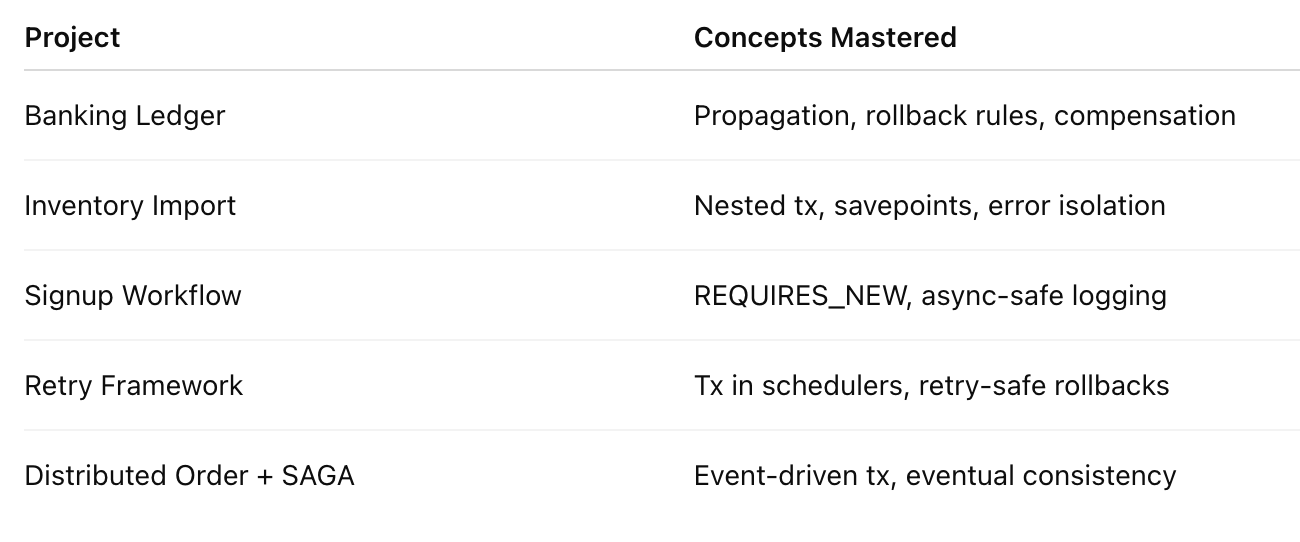The height and width of the screenshot is (542, 1300).
Task: Click the Concepts Mastered column header
Action: click(x=825, y=38)
